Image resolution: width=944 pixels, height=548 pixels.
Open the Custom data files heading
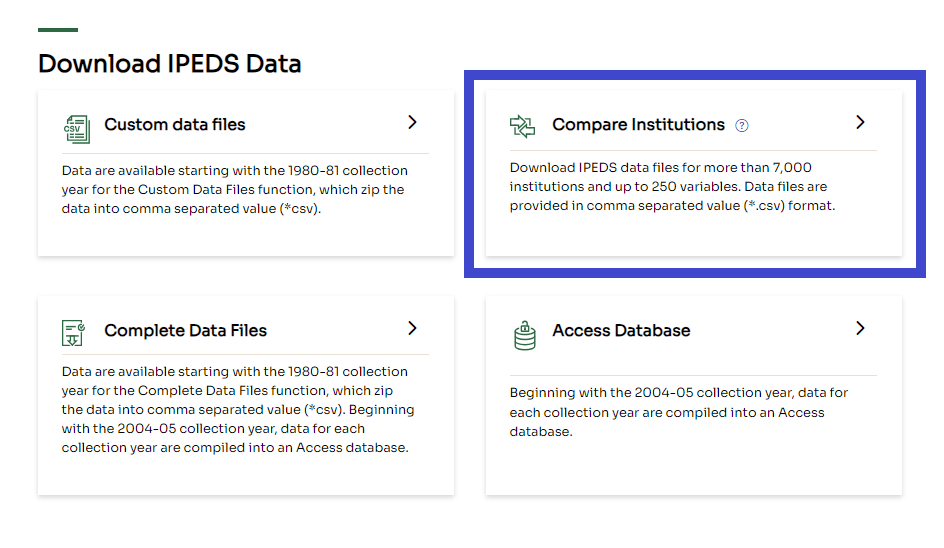[175, 124]
